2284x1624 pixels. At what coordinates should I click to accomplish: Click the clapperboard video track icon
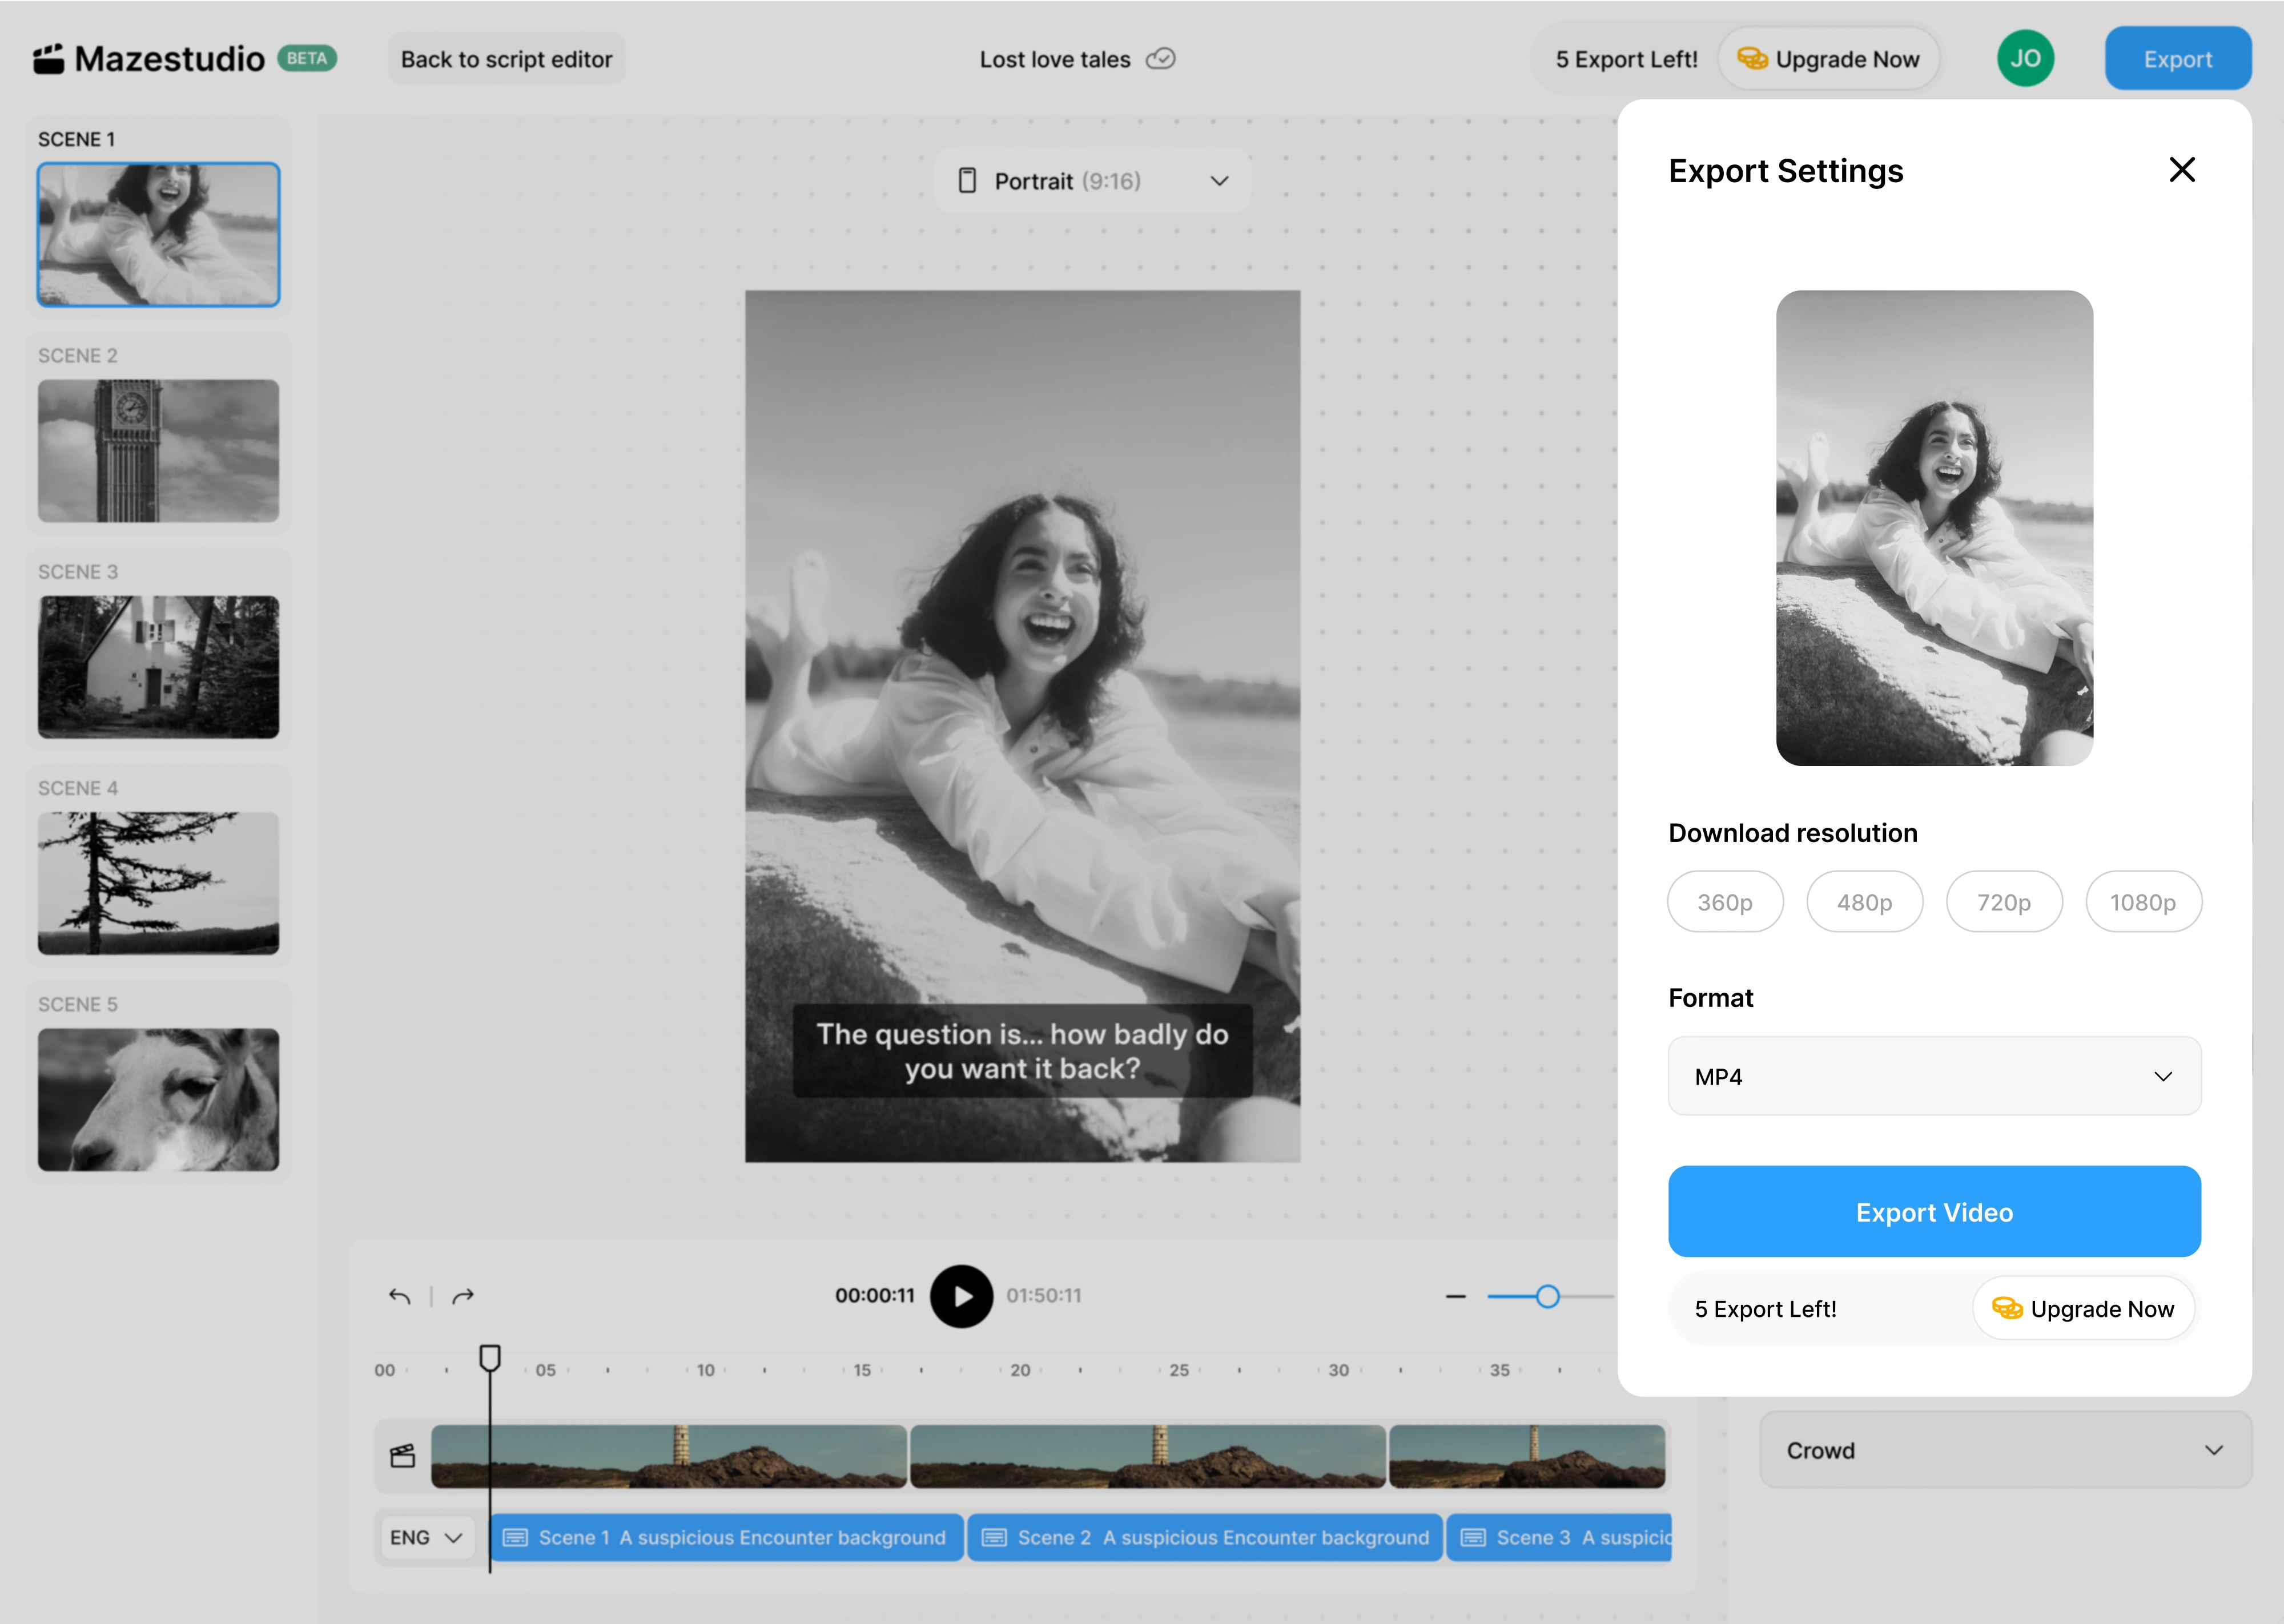[402, 1456]
